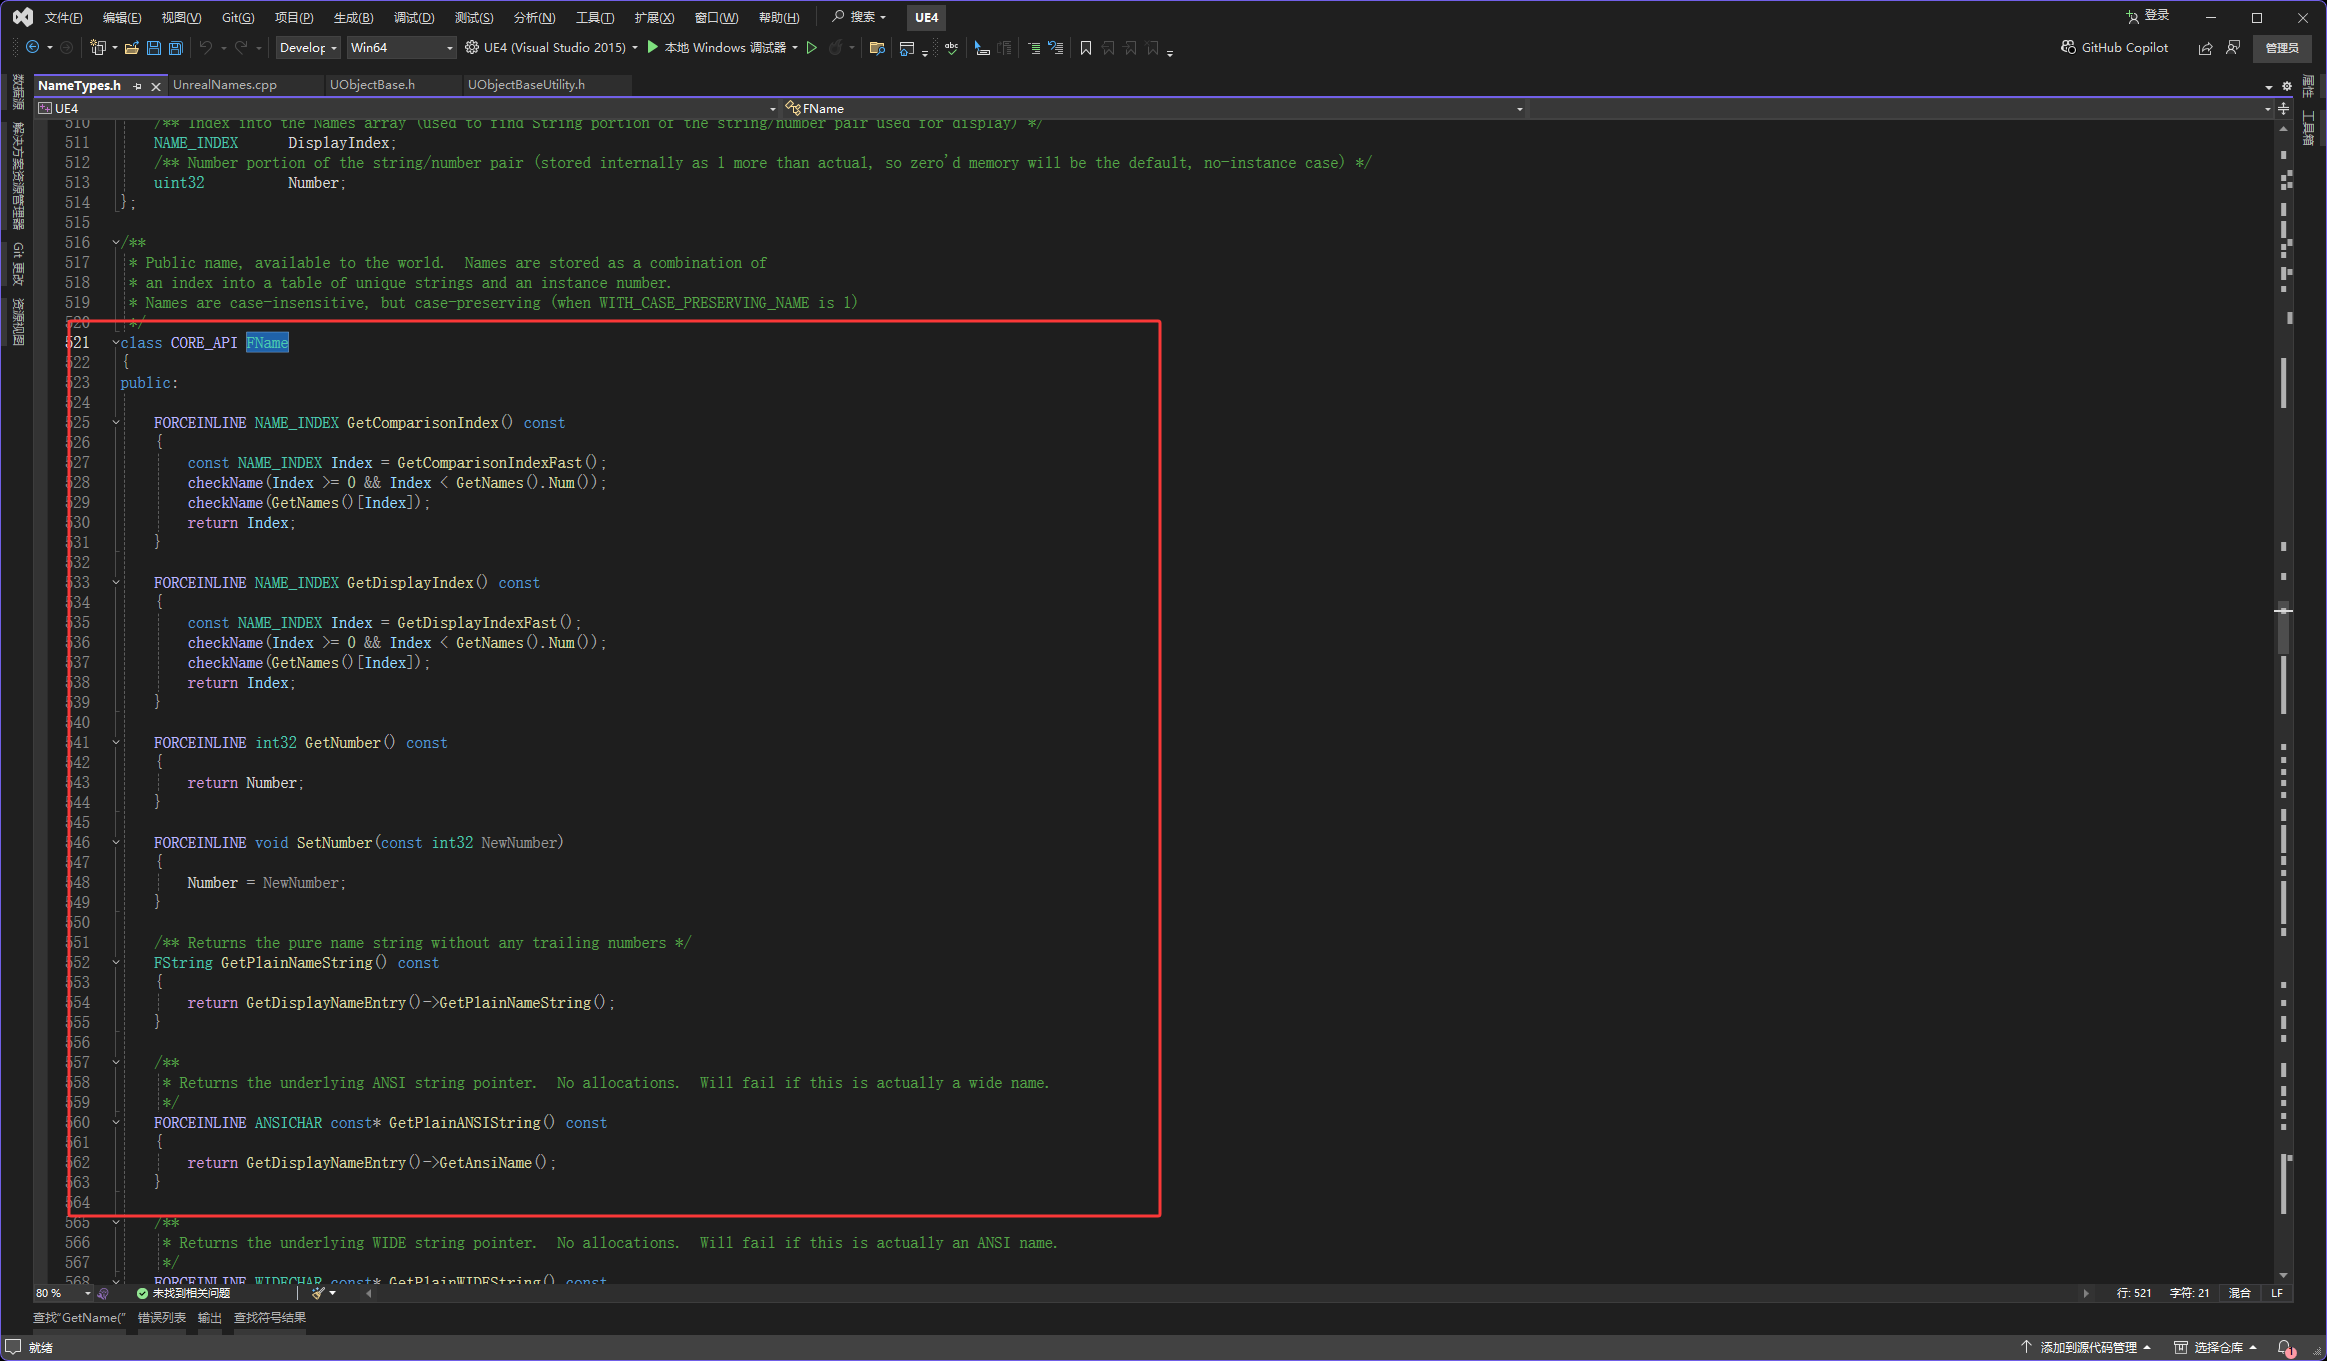
Task: Click the 本地 Windows 调试器 run button
Action: pyautogui.click(x=716, y=48)
